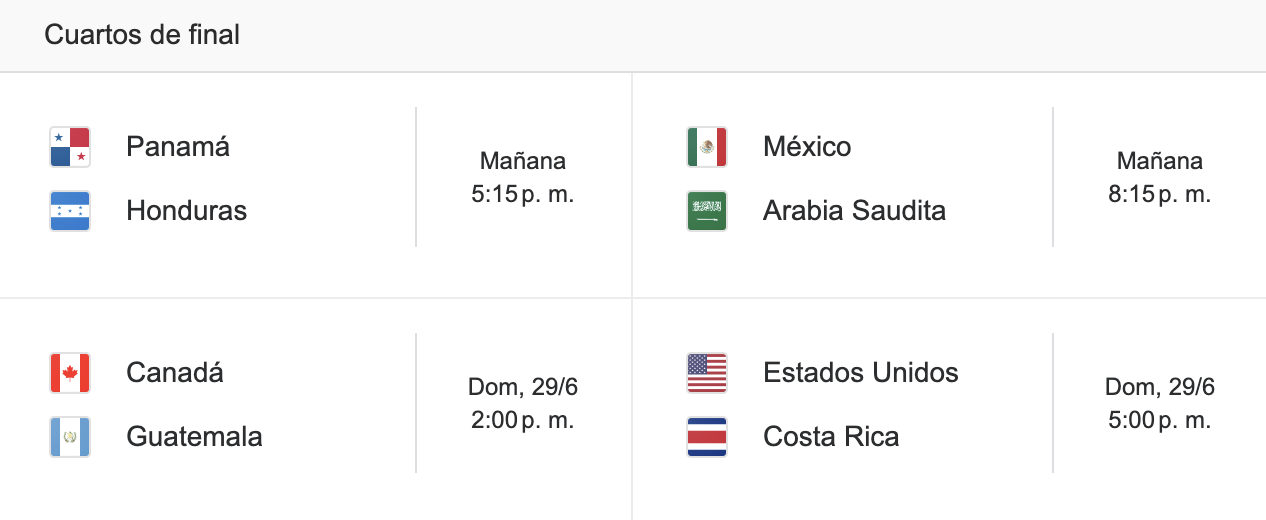Click the Cuartos de final header
This screenshot has height=520, width=1266.
[x=142, y=35]
